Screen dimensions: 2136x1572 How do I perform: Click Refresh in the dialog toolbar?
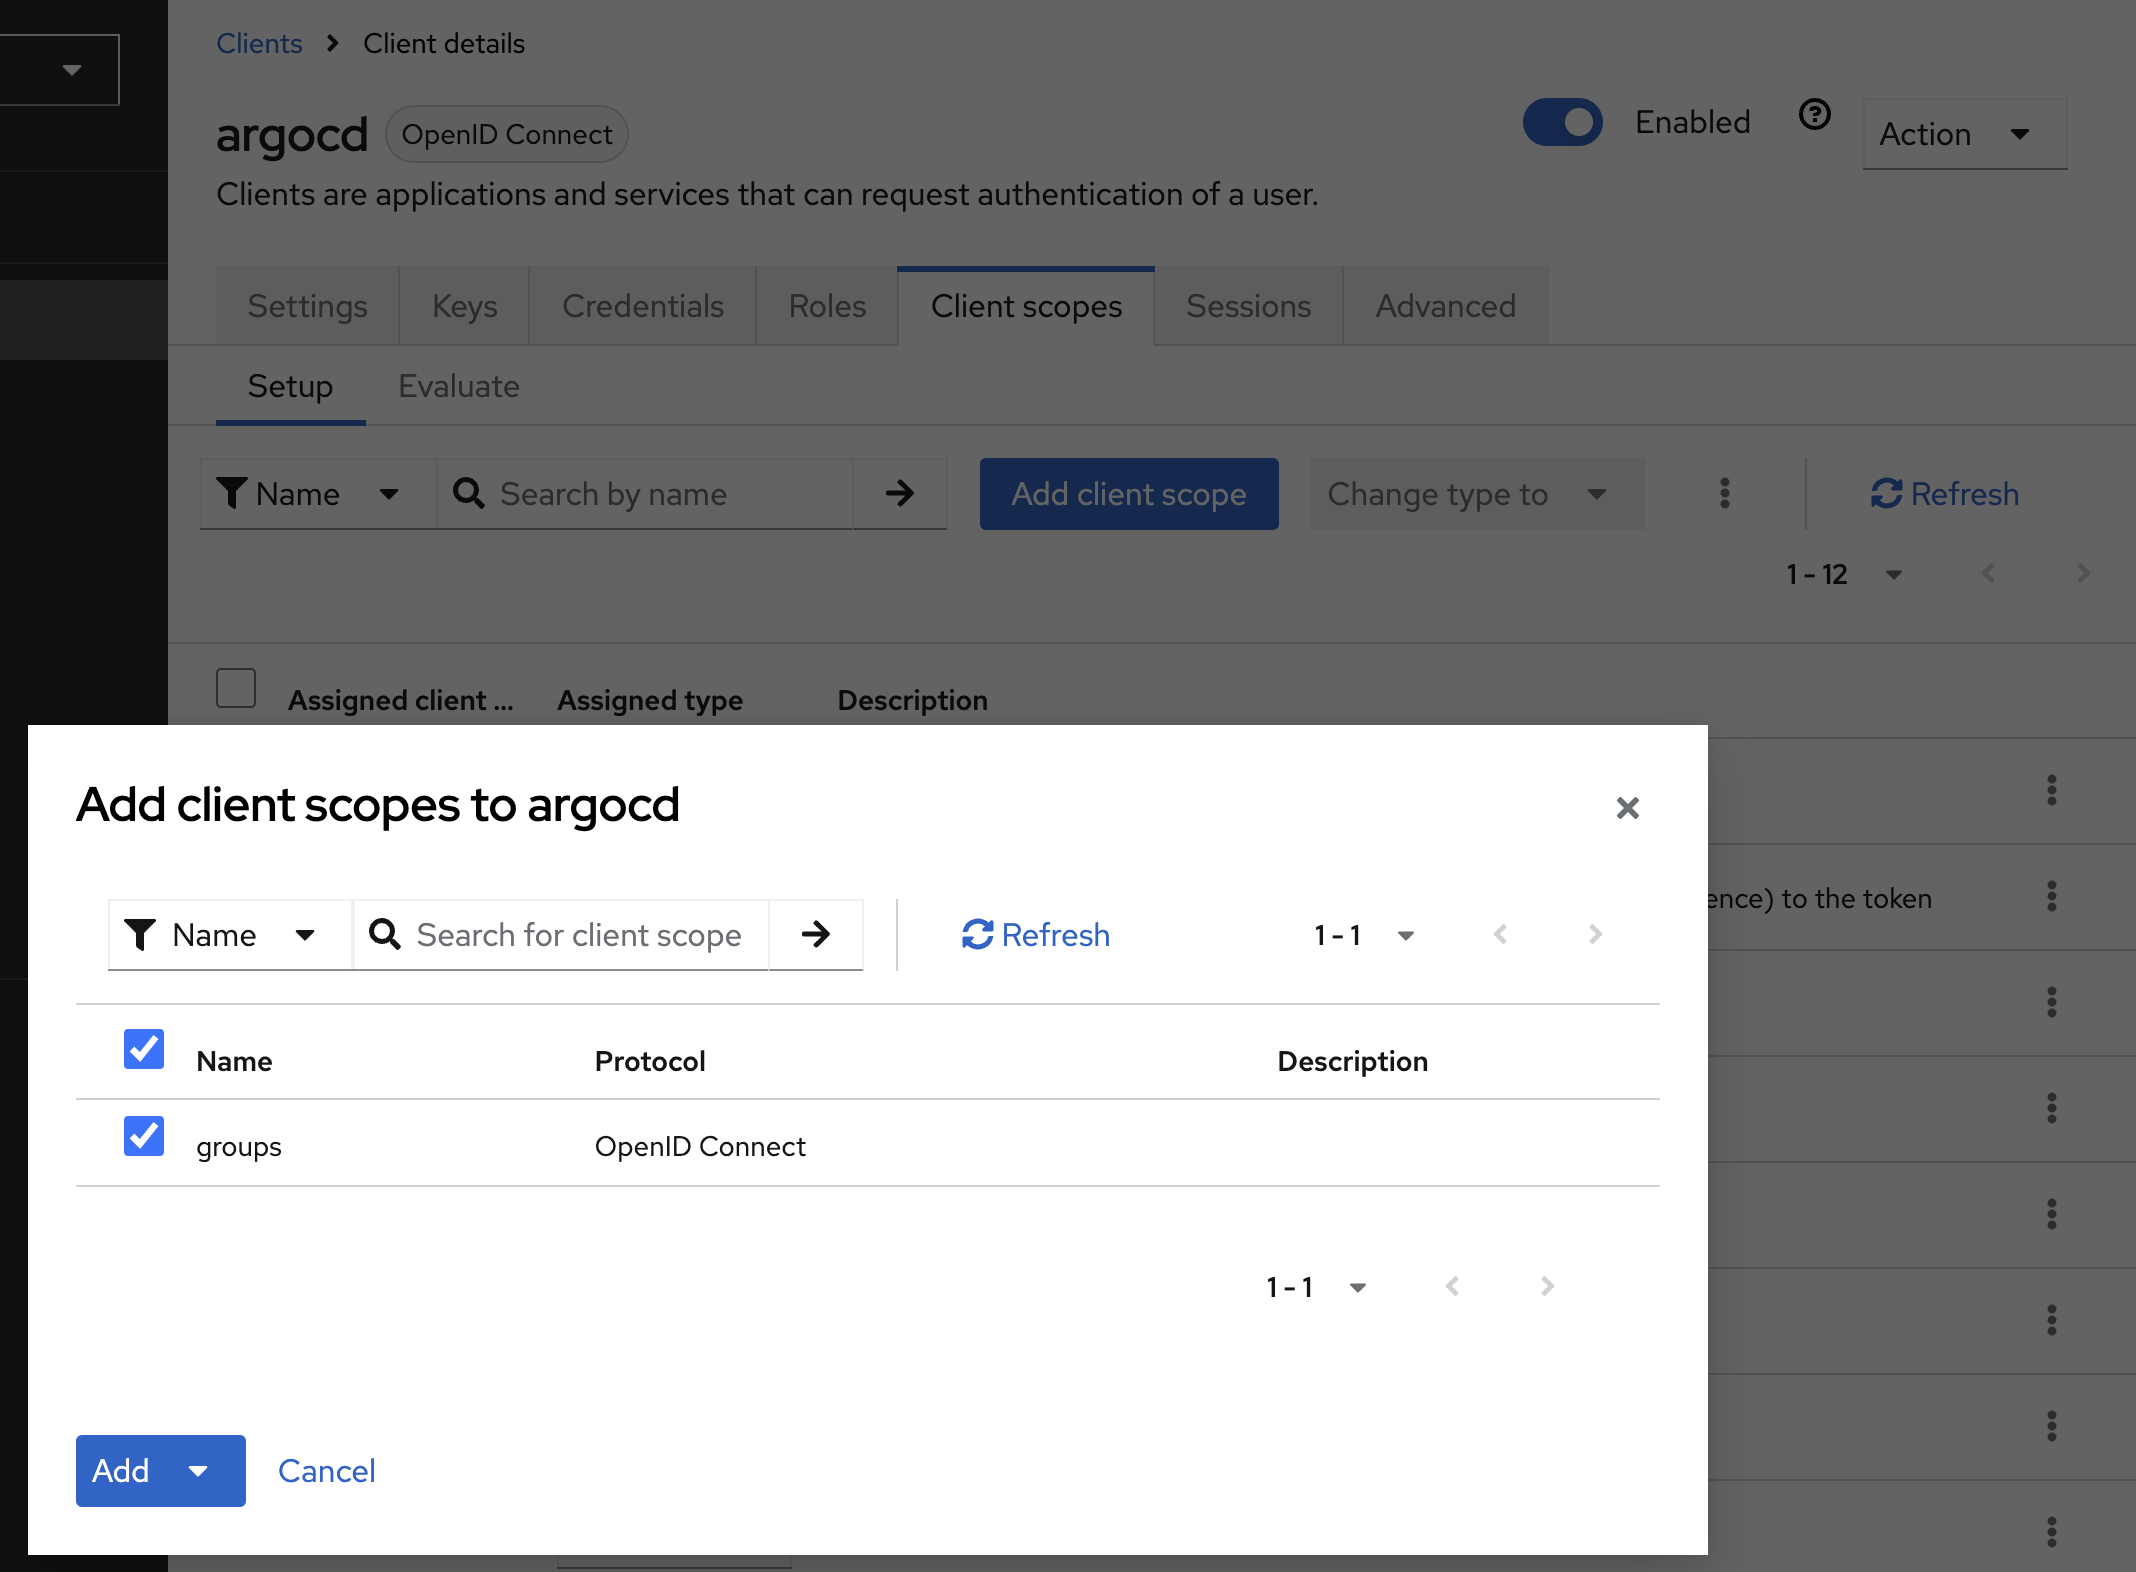1036,935
